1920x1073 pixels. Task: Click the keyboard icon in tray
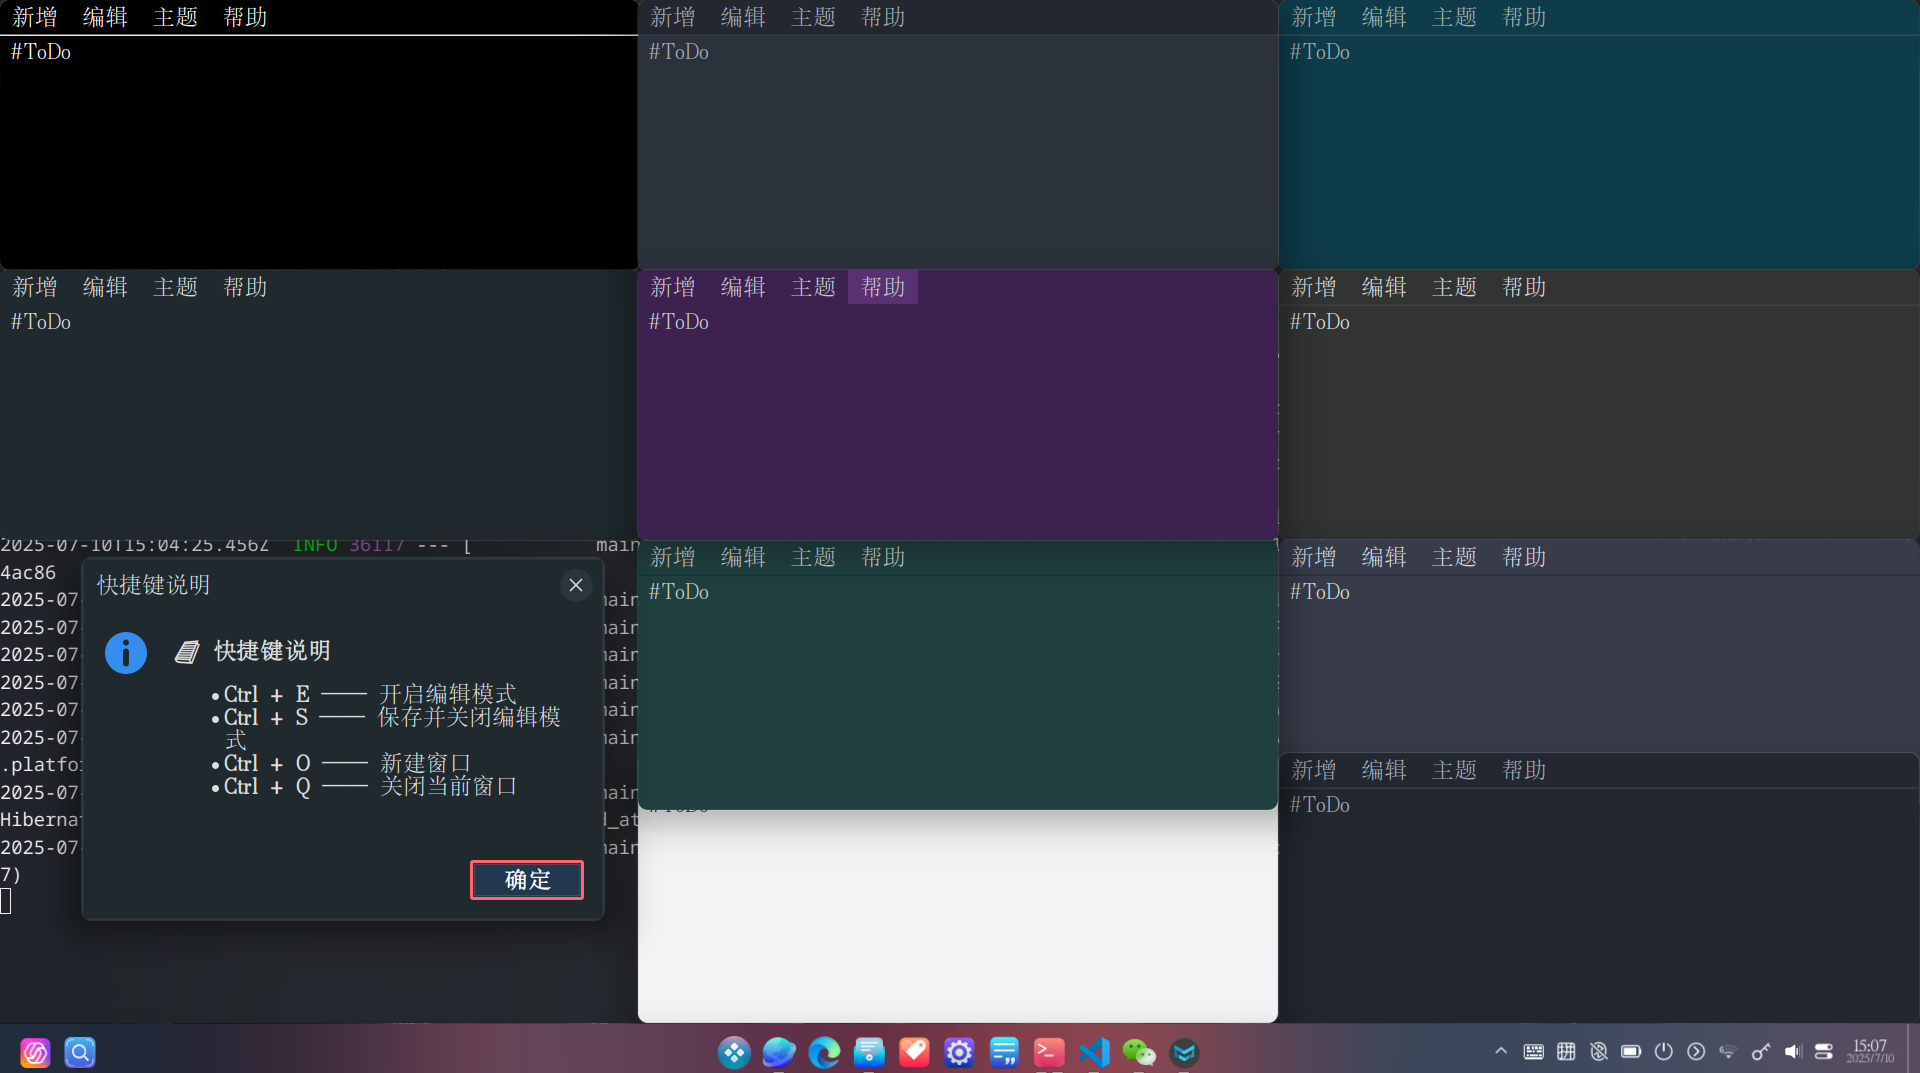coord(1533,1051)
